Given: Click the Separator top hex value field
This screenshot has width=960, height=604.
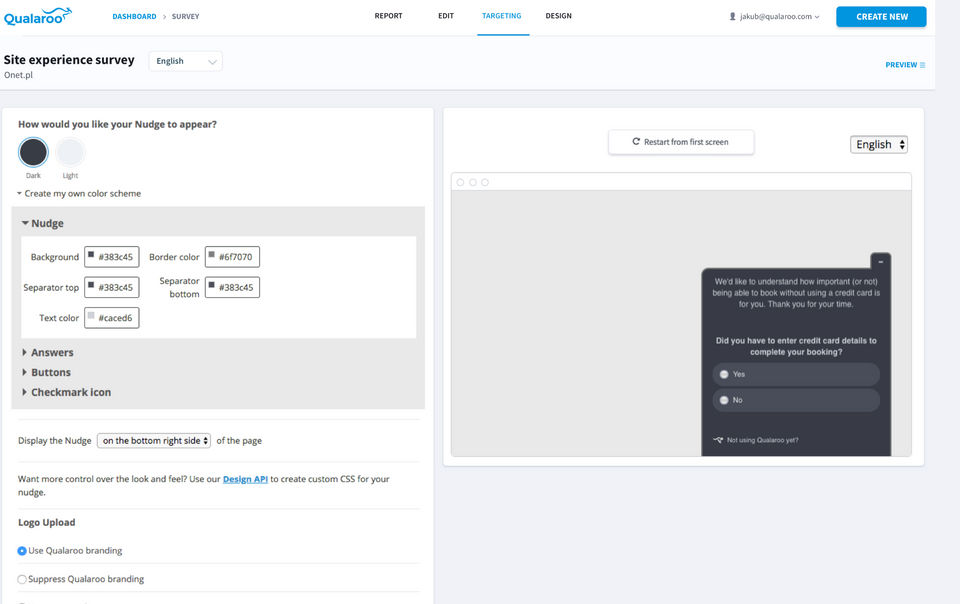Looking at the screenshot, I should [111, 287].
